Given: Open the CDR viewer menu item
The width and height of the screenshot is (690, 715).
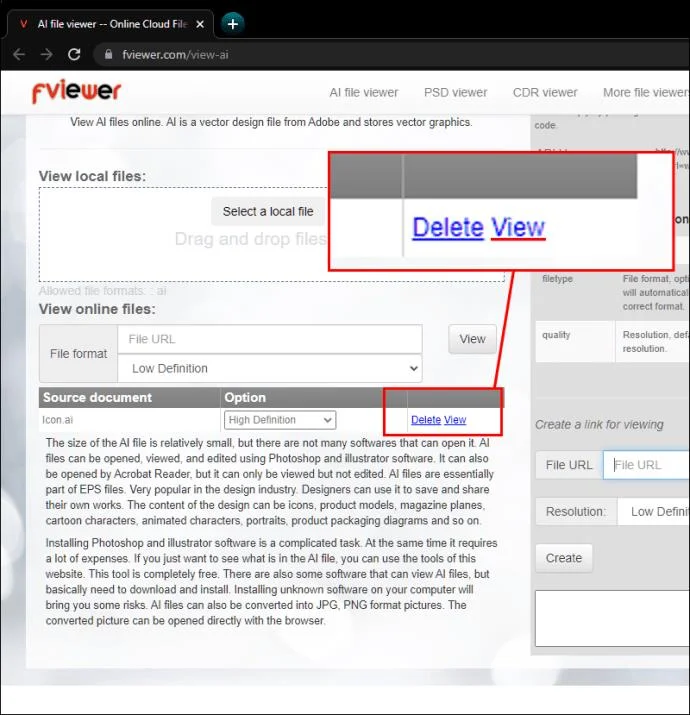Looking at the screenshot, I should (x=545, y=93).
